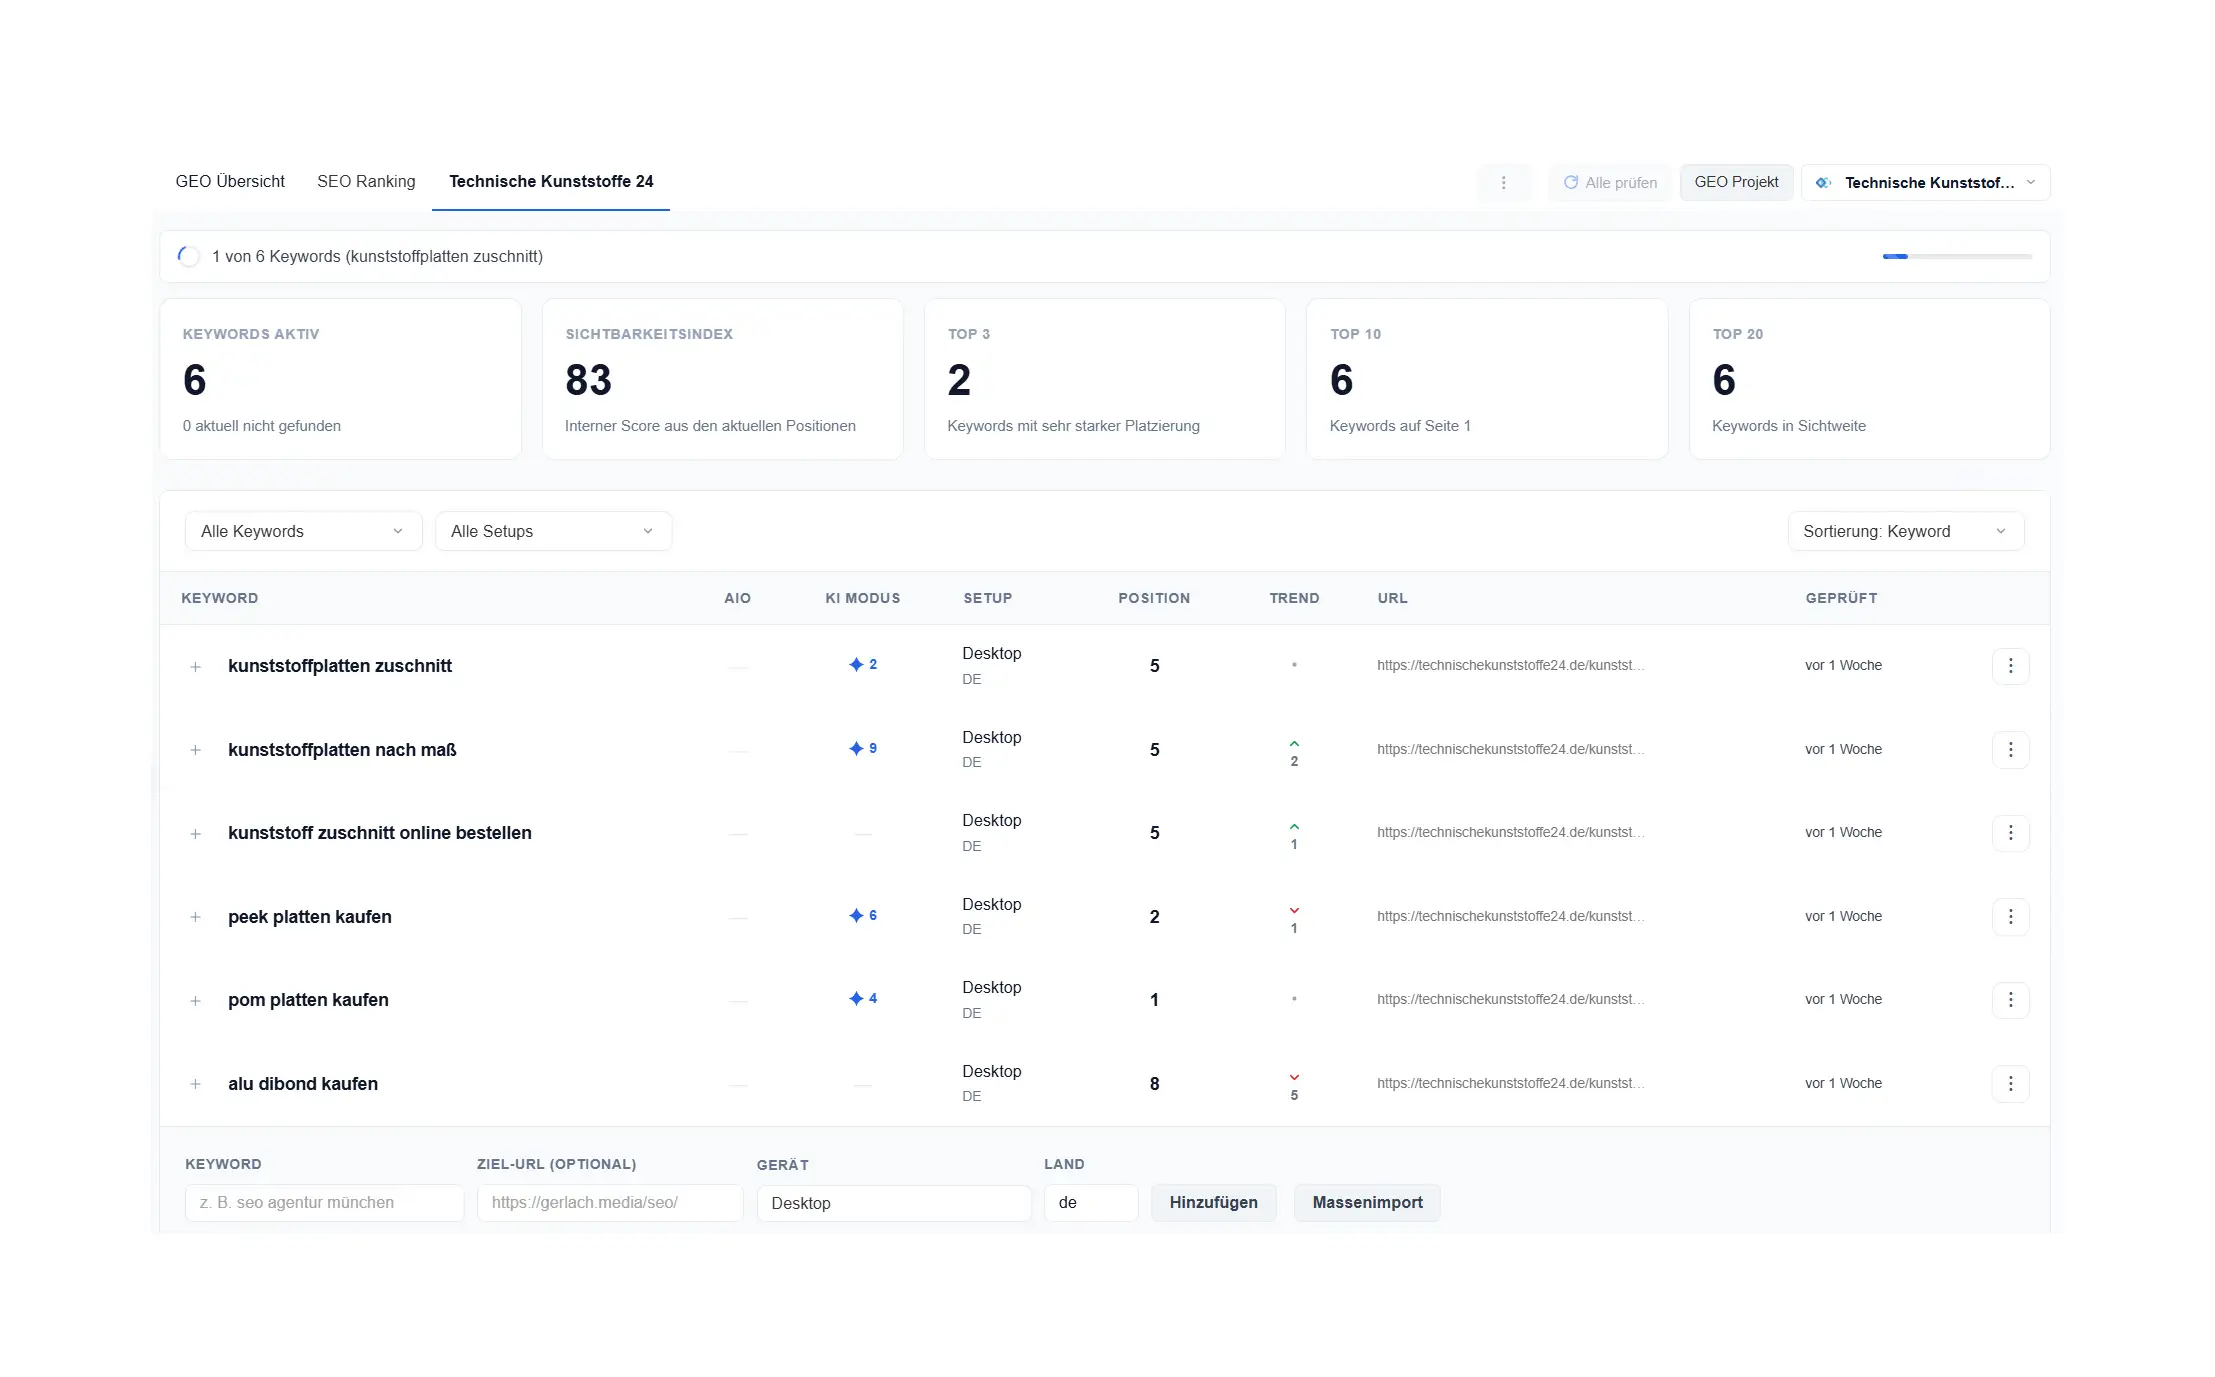
Task: Expand row alu dibond kaufen with plus
Action: point(196,1085)
